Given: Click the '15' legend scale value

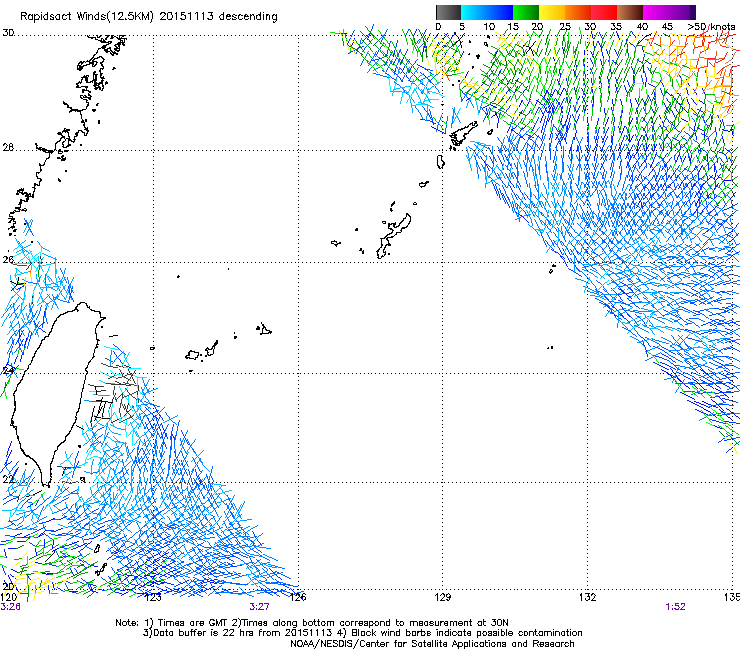Looking at the screenshot, I should (513, 27).
